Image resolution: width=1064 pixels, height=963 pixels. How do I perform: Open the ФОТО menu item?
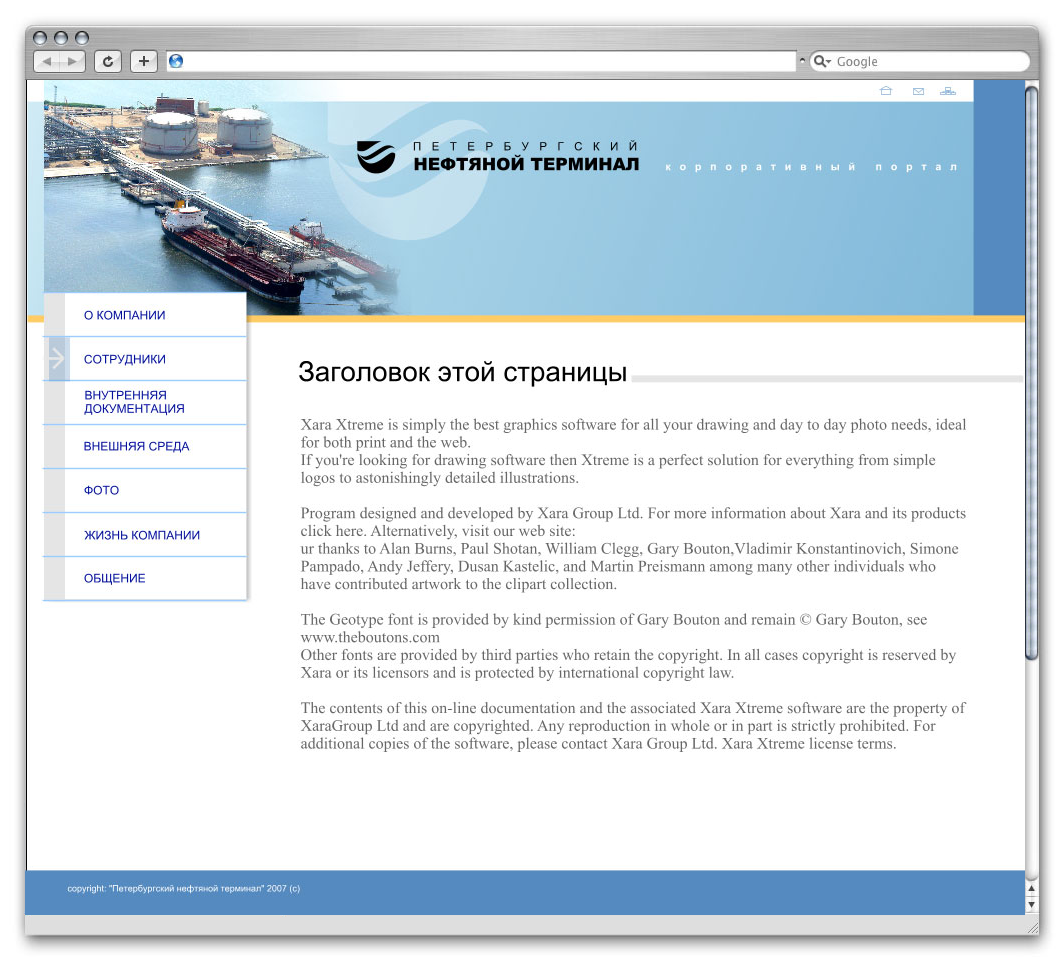pyautogui.click(x=145, y=490)
